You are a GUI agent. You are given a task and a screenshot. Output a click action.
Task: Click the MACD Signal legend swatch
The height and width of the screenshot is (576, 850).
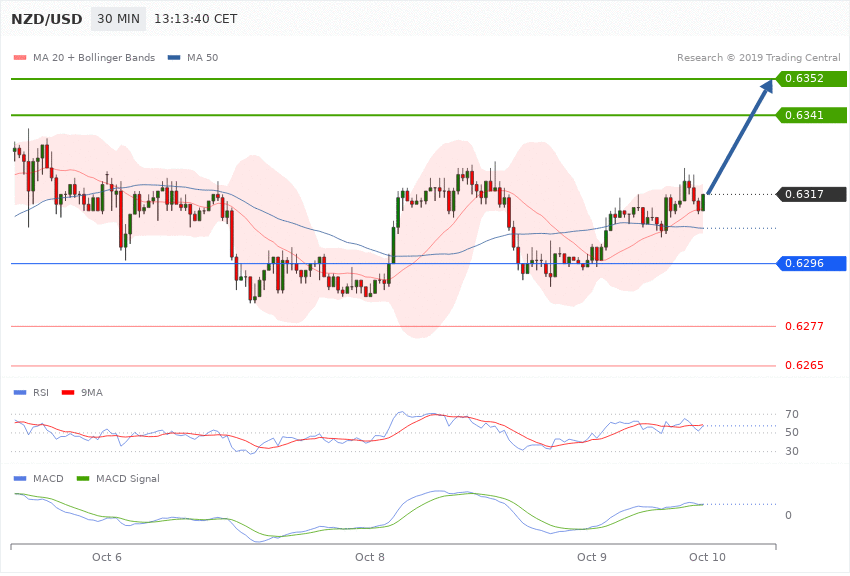[83, 478]
